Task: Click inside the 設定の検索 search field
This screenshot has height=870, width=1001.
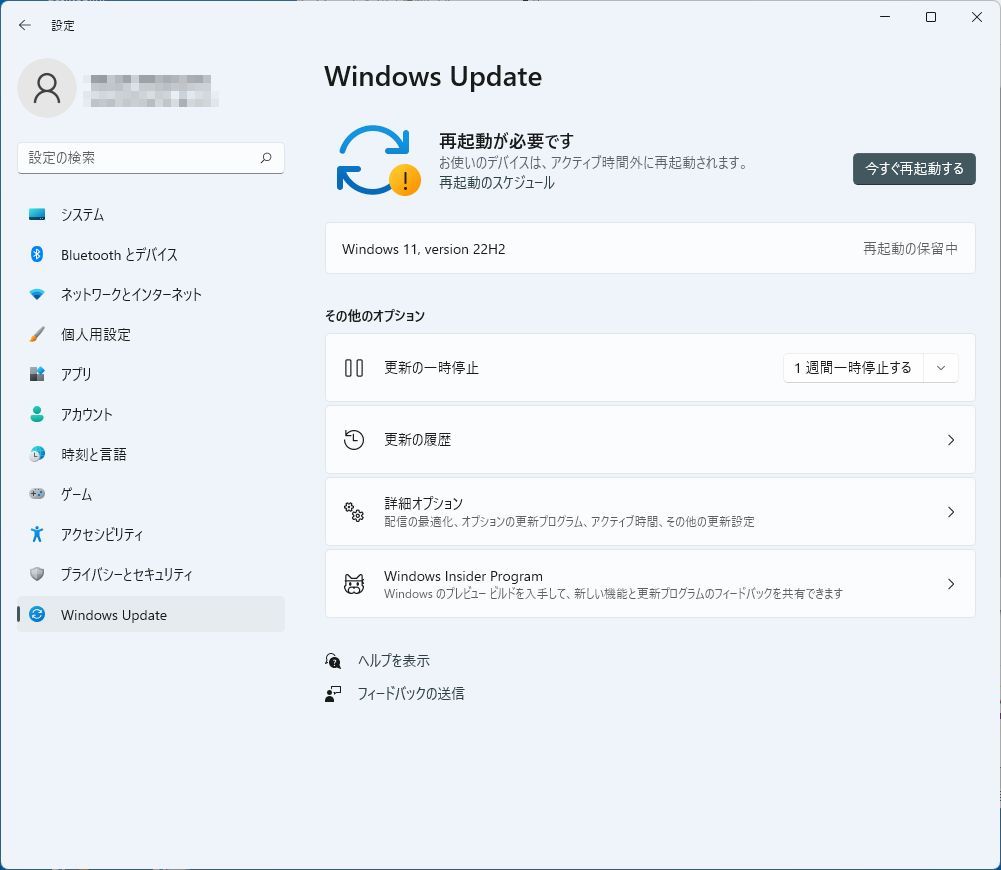Action: 140,157
